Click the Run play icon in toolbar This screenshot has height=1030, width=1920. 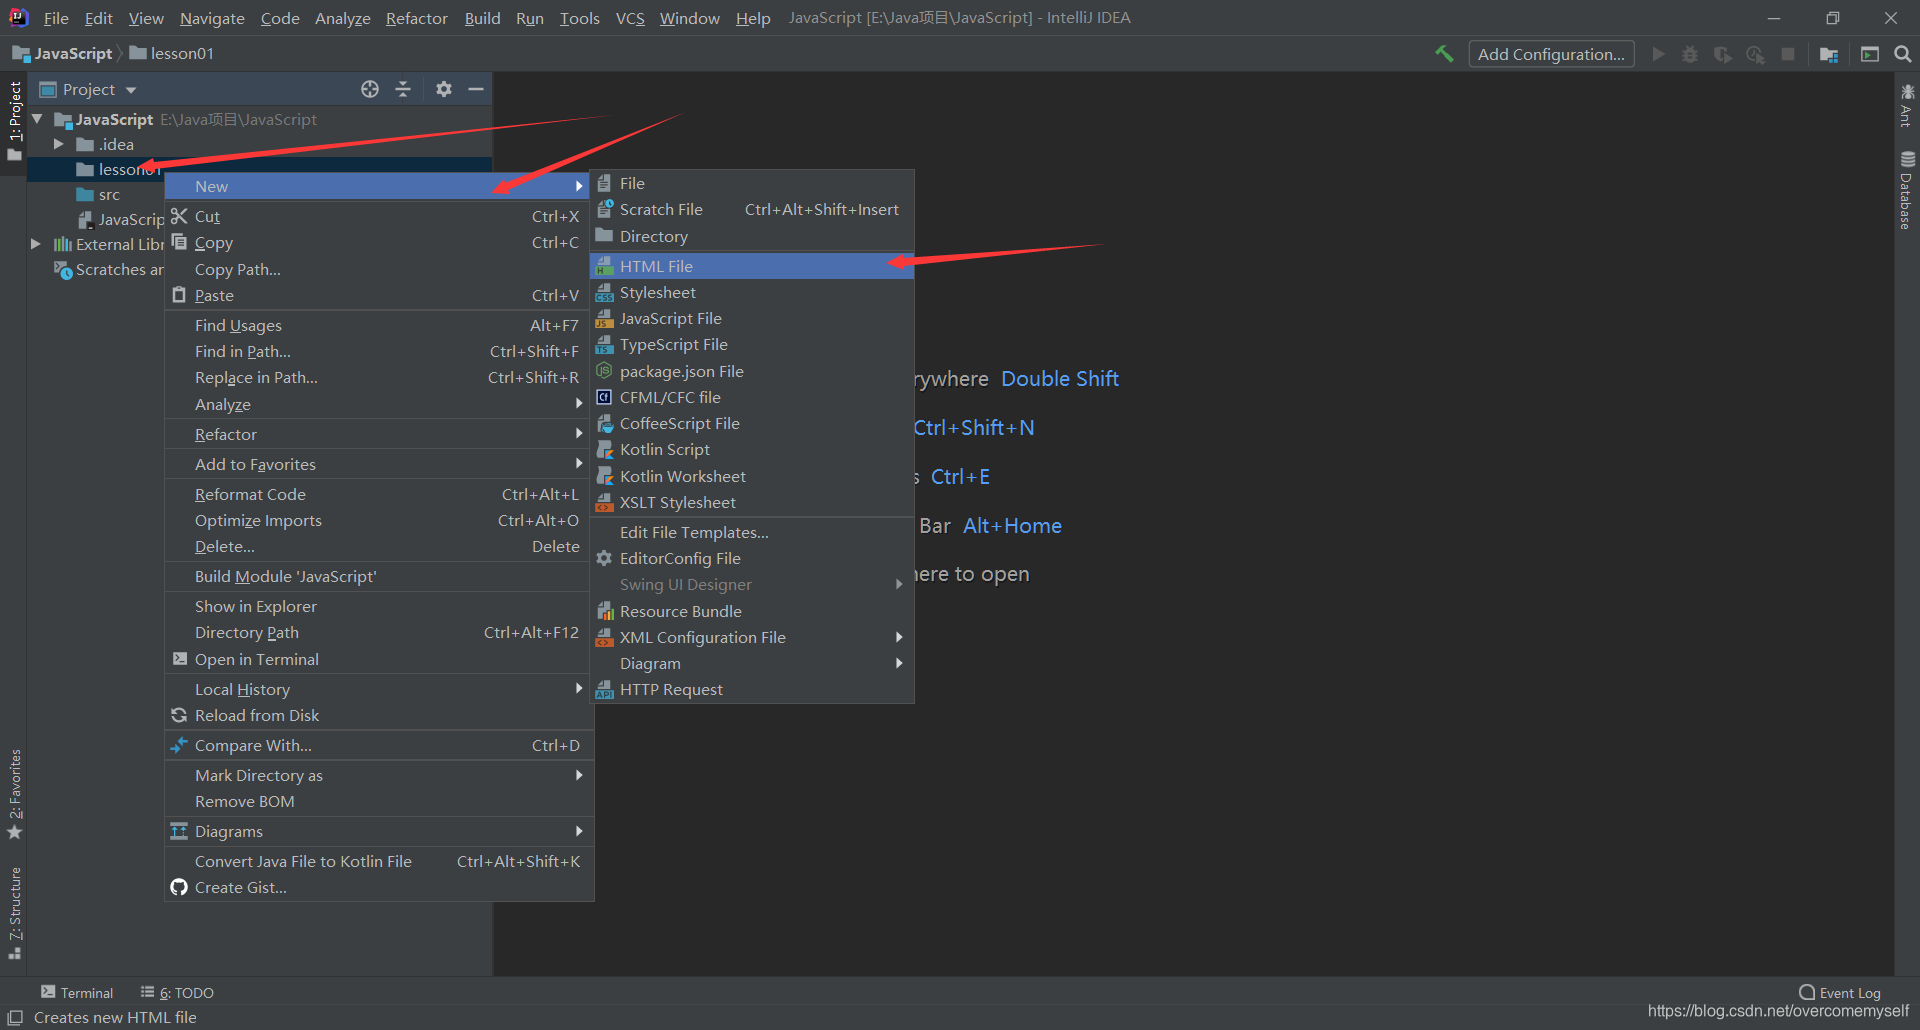[1659, 54]
